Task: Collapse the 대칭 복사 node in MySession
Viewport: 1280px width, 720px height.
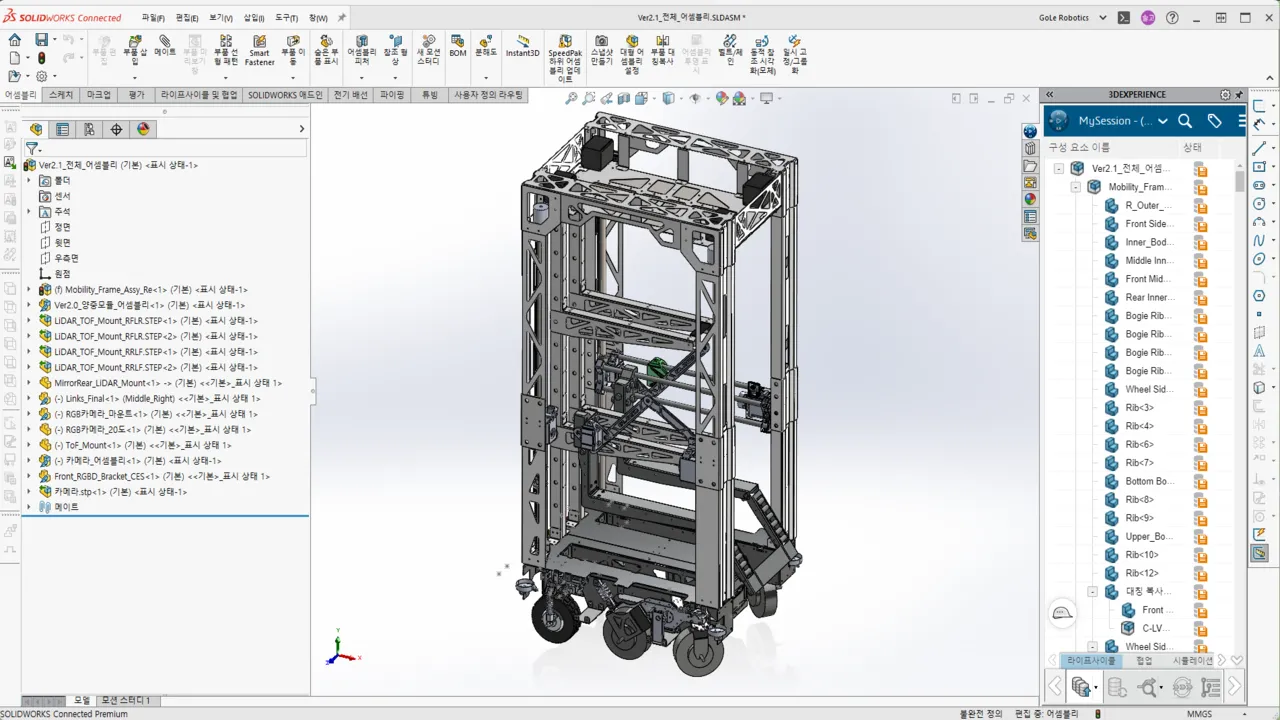Action: [1092, 591]
